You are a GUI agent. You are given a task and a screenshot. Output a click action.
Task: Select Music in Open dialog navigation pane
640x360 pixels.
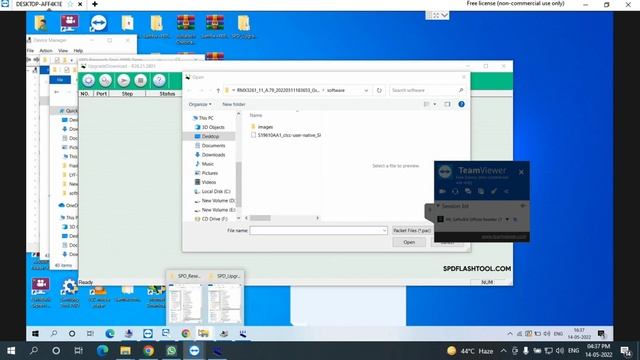(207, 164)
